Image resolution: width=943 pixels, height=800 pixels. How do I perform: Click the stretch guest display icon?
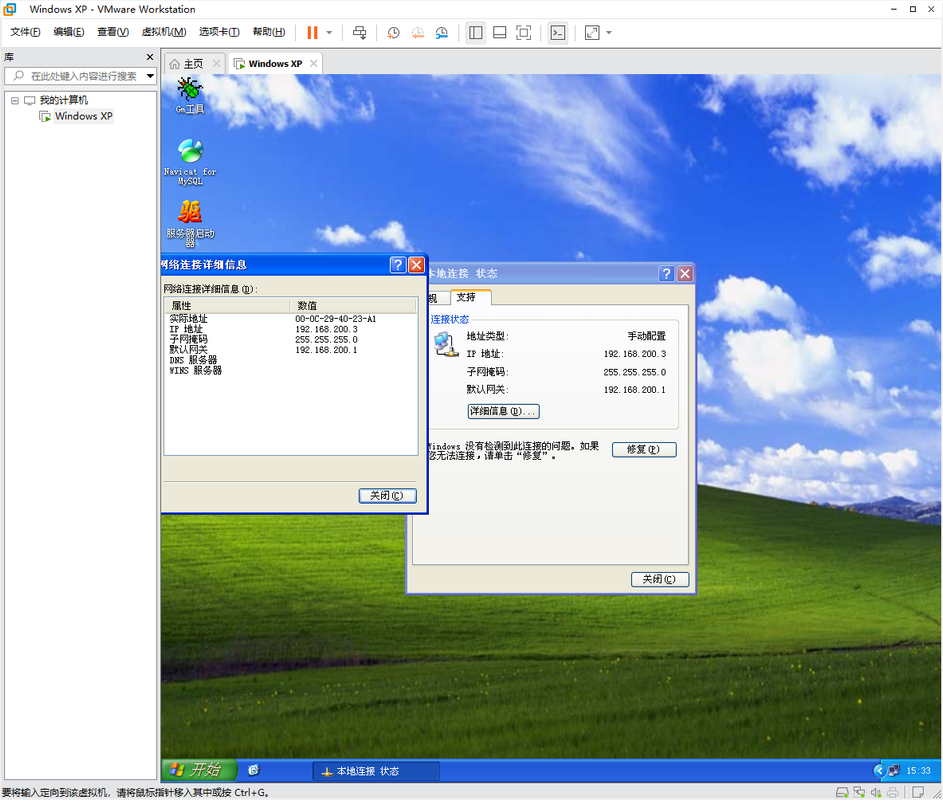coord(592,32)
